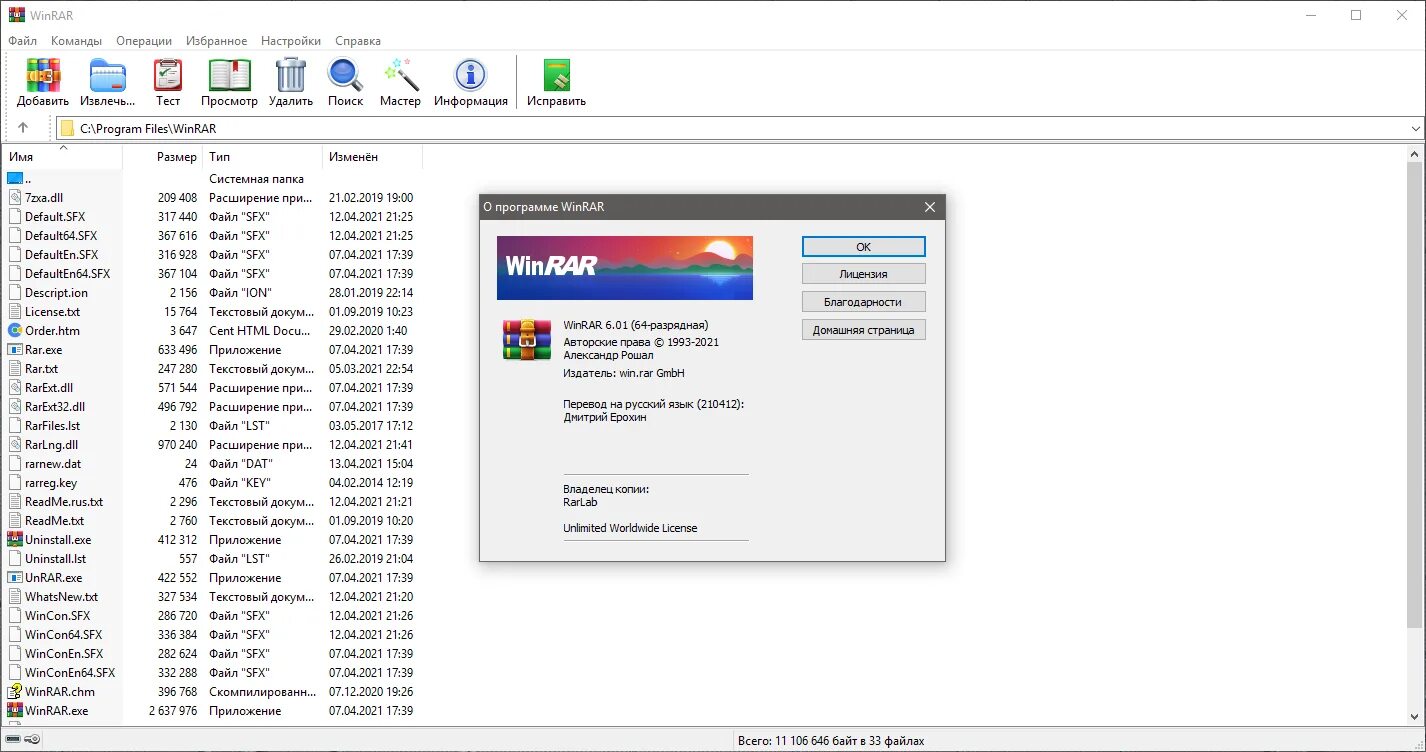Click the WinRAR banner image in About dialog
Image resolution: width=1426 pixels, height=752 pixels.
click(625, 268)
